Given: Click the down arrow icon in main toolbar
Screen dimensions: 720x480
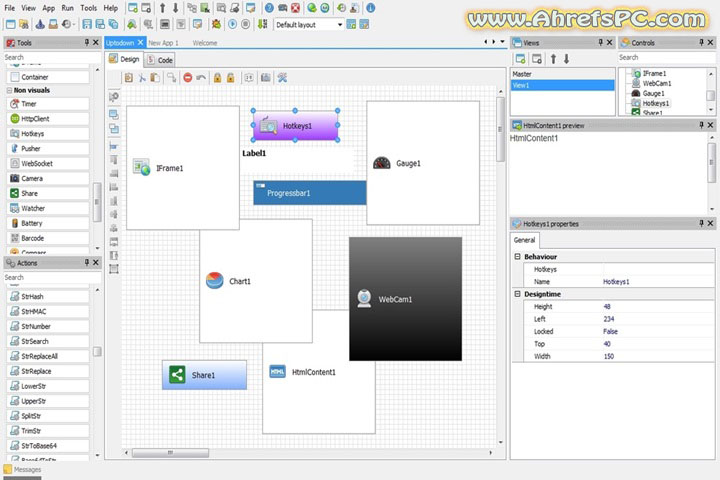Looking at the screenshot, I should 175,8.
